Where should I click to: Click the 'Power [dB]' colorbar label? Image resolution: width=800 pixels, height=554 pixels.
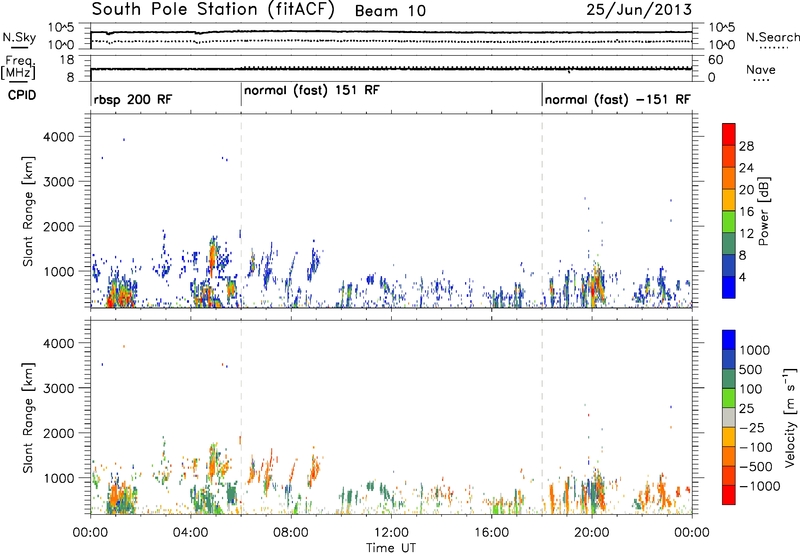pyautogui.click(x=763, y=211)
